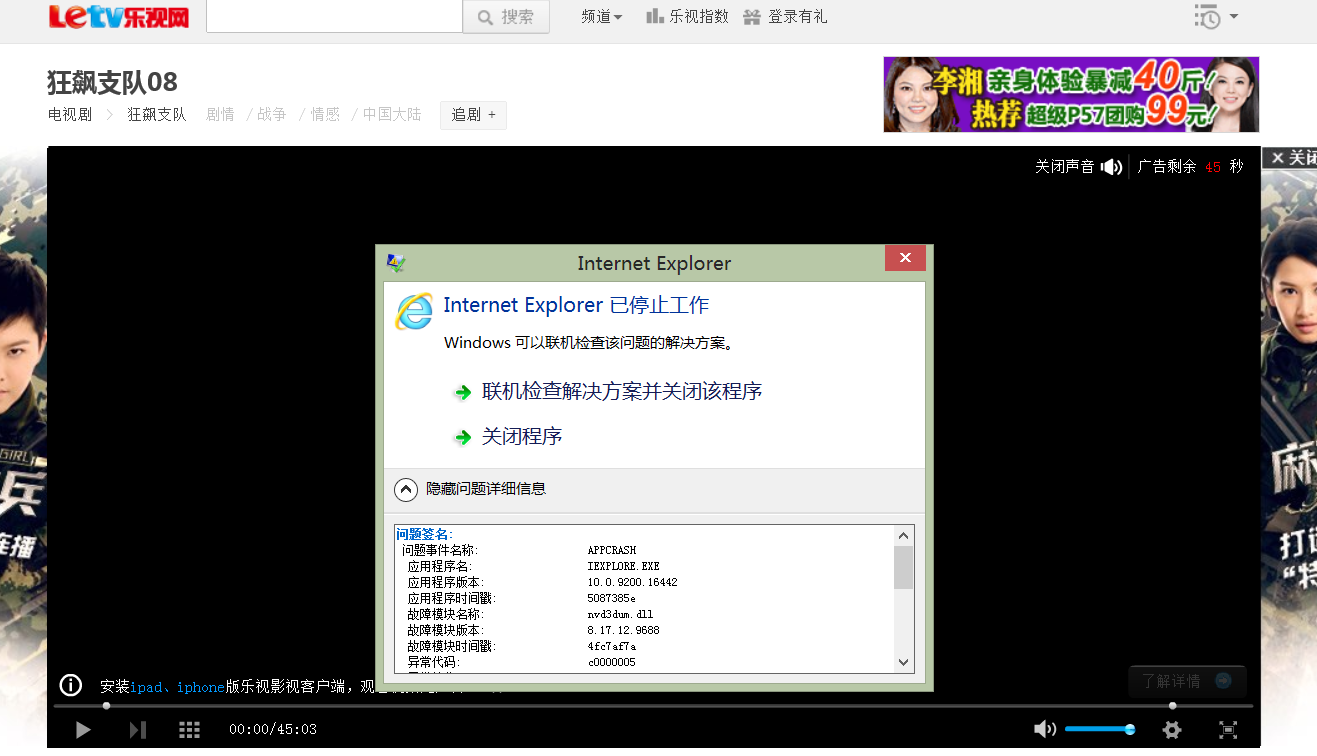Select the 剧情 genre tag
Screen dimensions: 1317x756
coord(220,115)
